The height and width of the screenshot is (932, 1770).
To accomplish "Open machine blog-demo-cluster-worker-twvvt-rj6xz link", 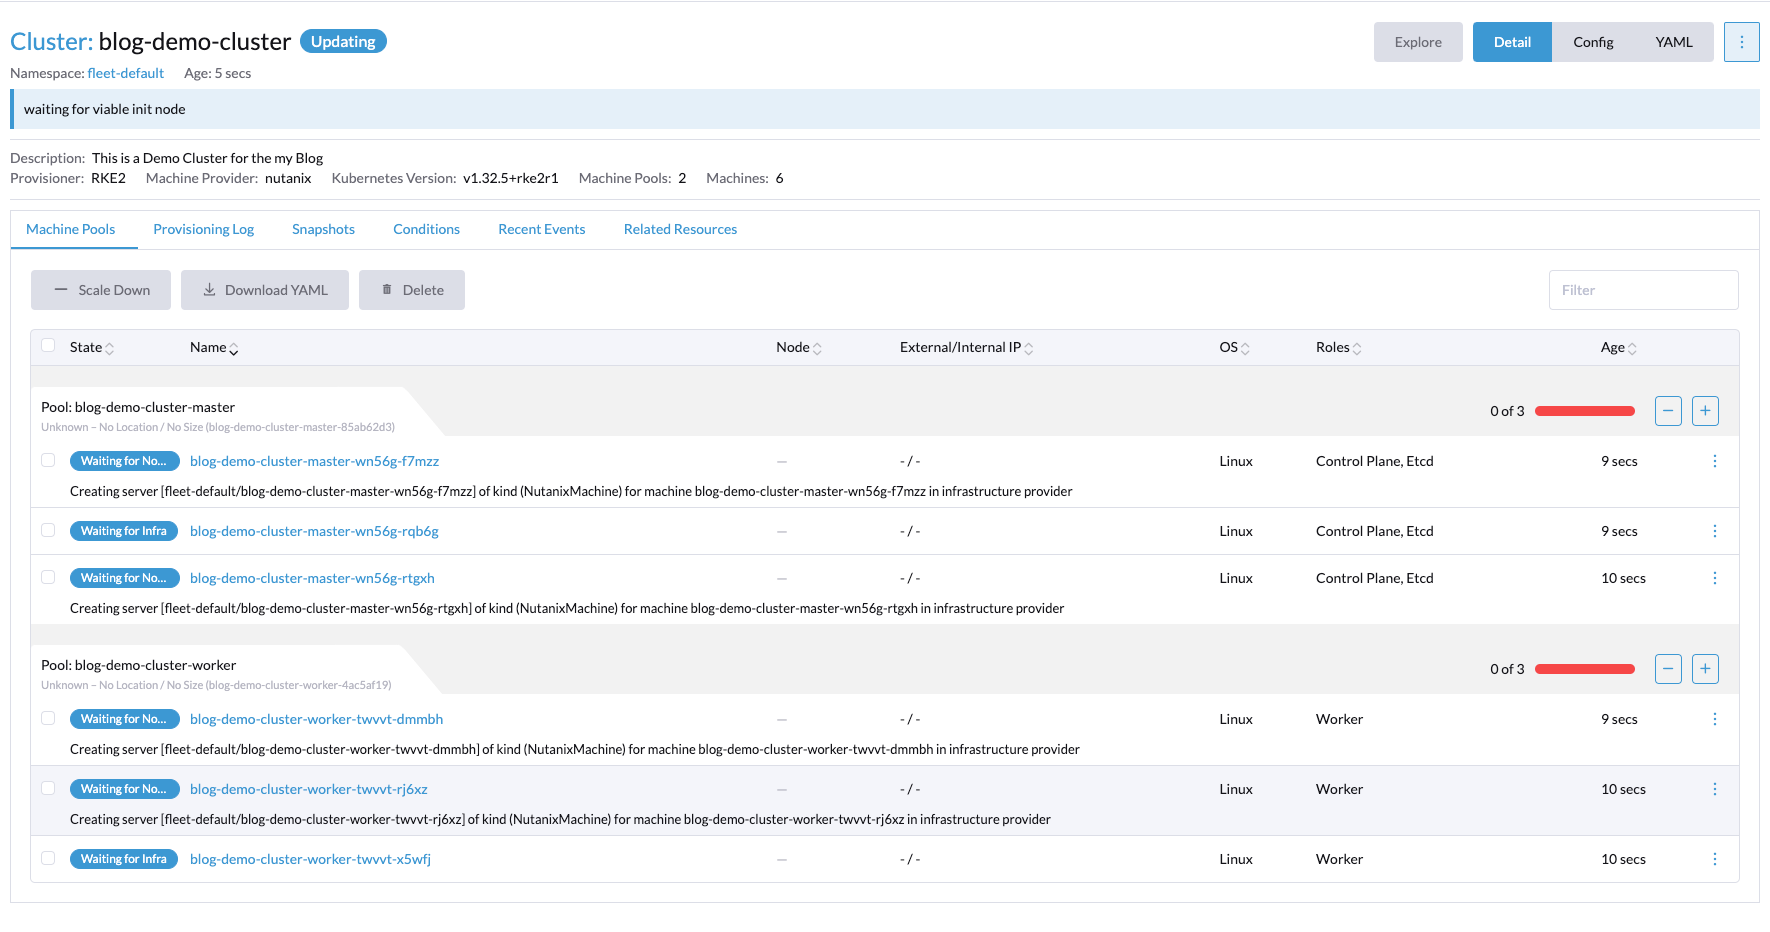I will point(309,789).
